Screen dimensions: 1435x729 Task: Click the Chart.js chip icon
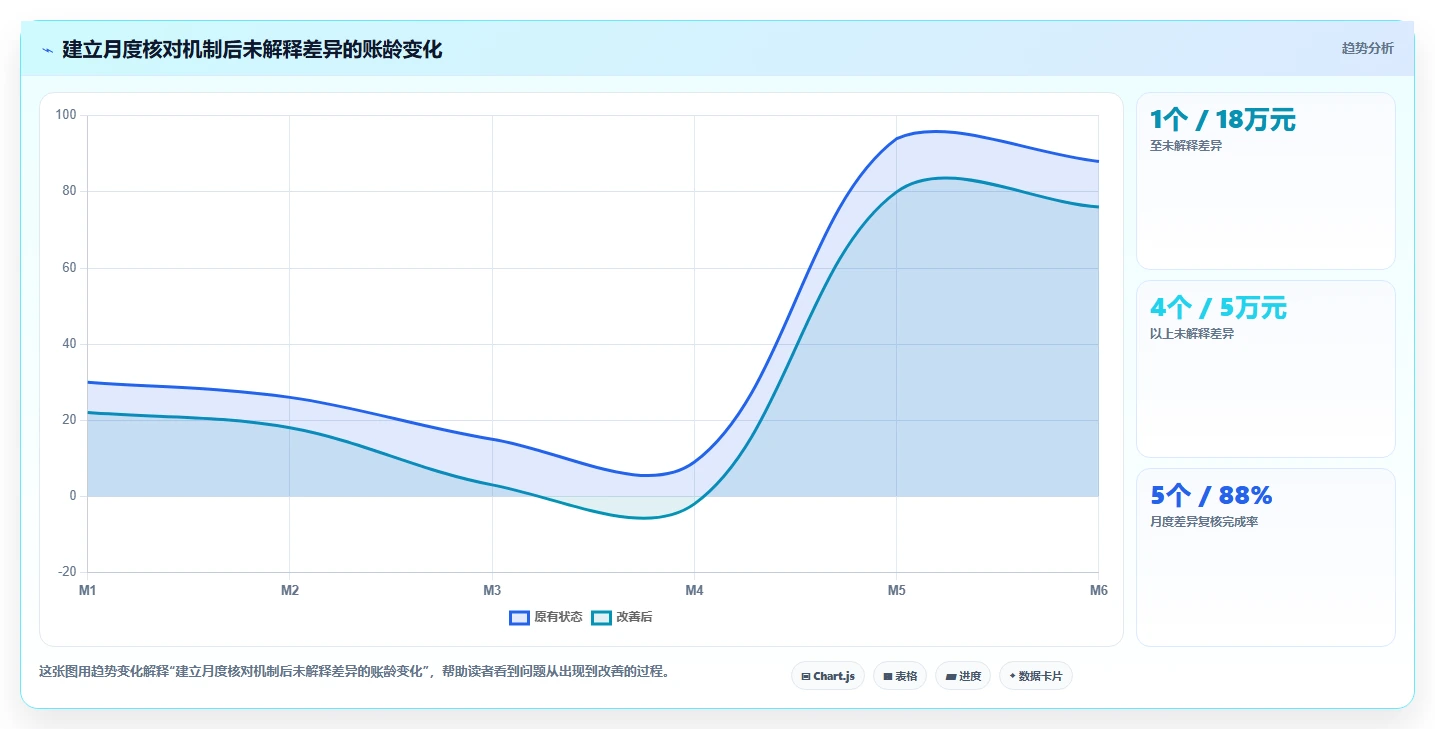pos(806,677)
